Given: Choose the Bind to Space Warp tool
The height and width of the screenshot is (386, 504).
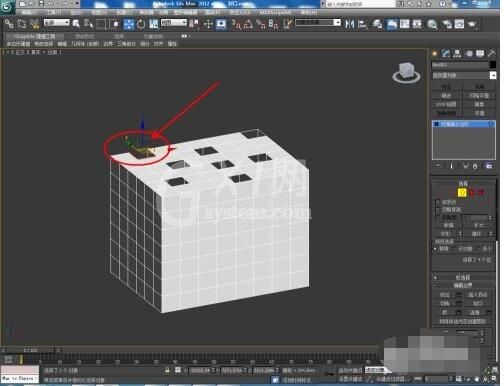Looking at the screenshot, I should pos(34,24).
